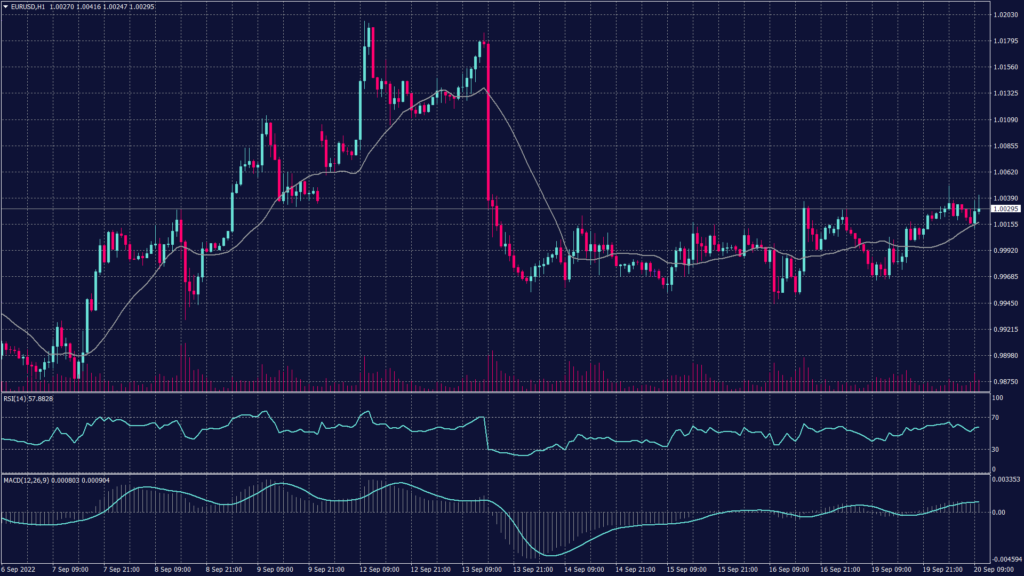Click the 12 Sep 09:00 time label

point(375,569)
